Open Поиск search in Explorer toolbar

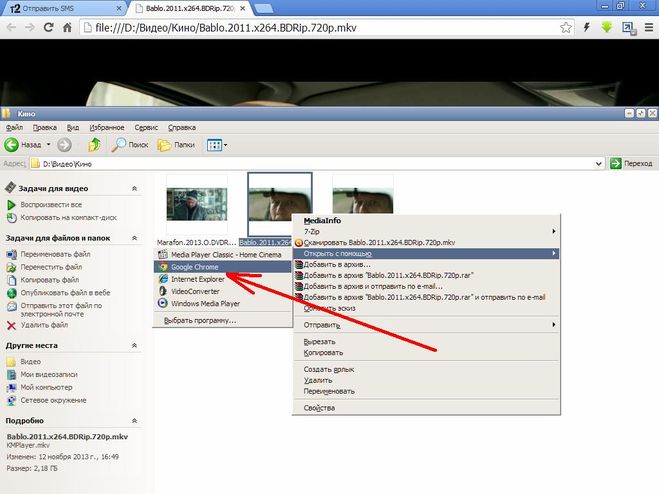[x=129, y=145]
